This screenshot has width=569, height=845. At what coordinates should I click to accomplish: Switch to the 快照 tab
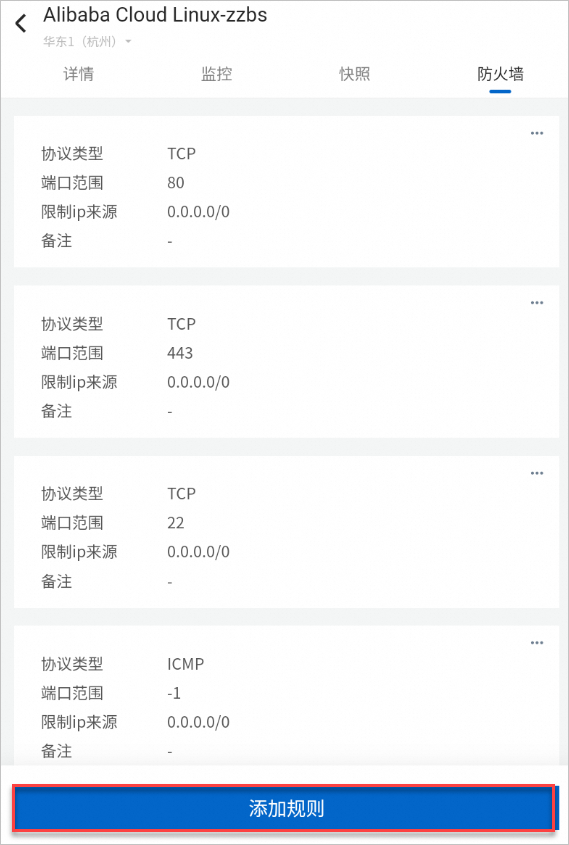click(355, 74)
